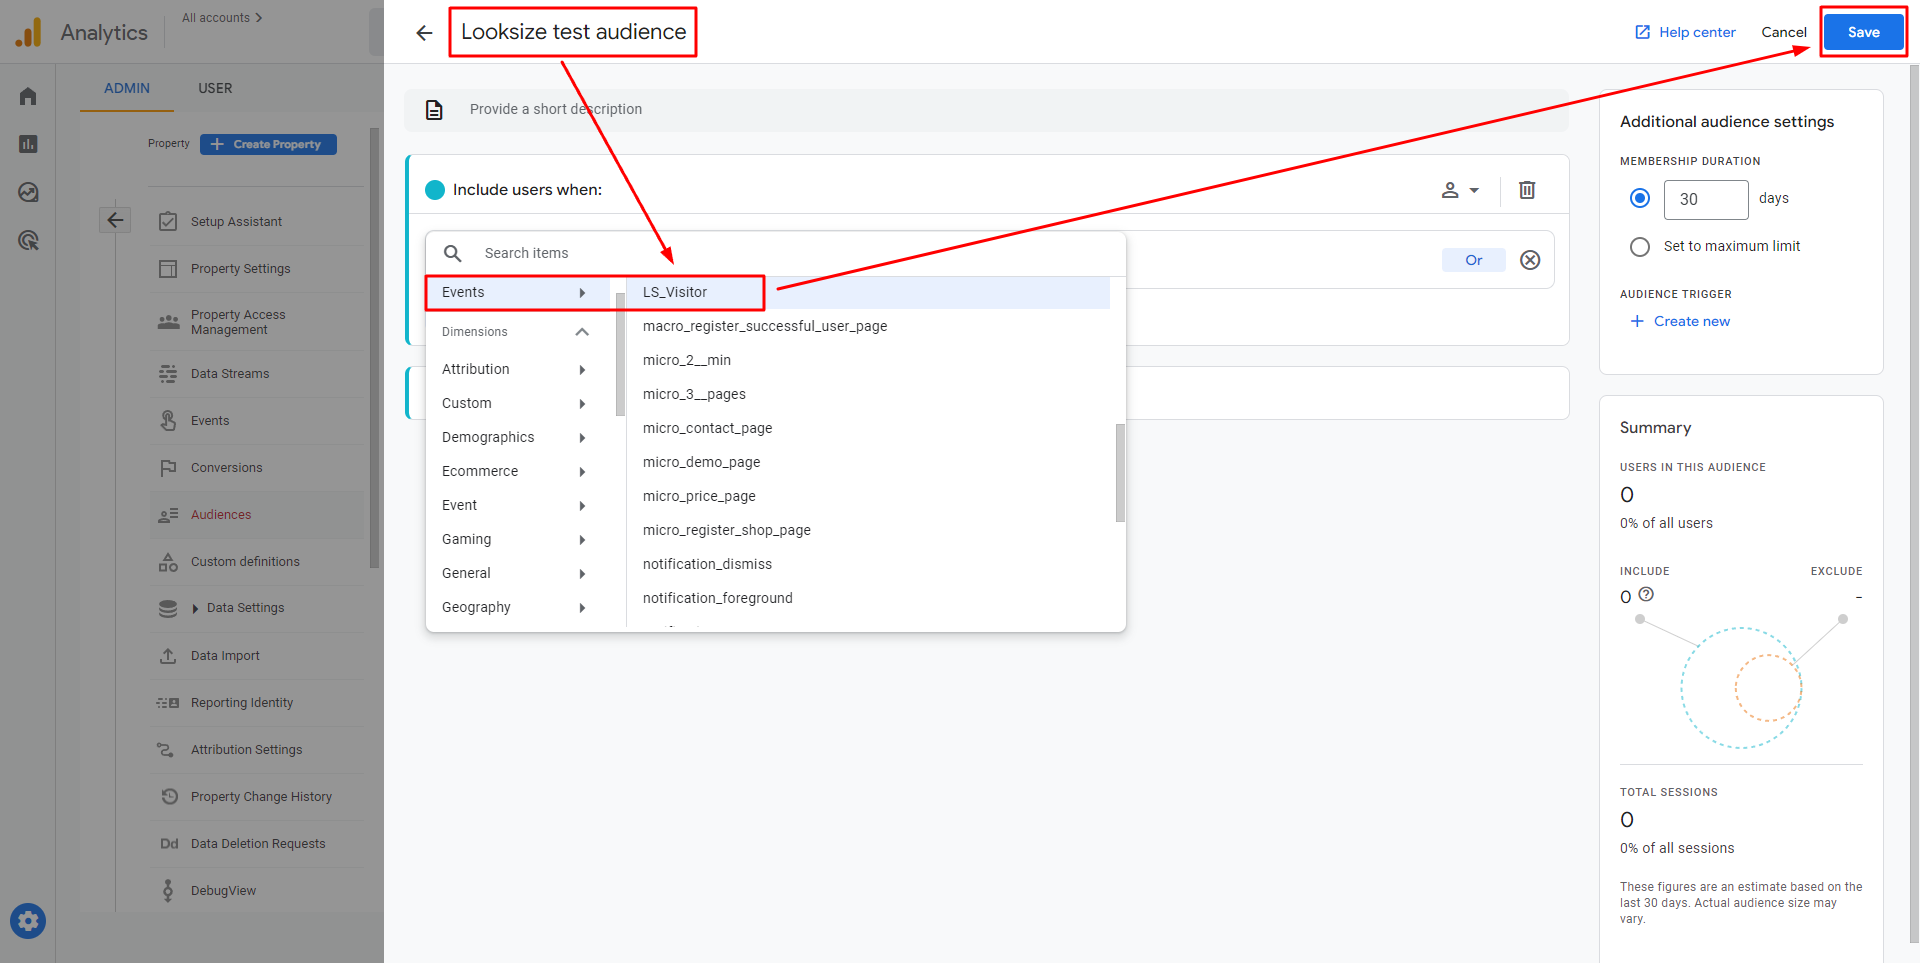Click the Property Access Management people icon
The width and height of the screenshot is (1920, 963).
pyautogui.click(x=168, y=322)
